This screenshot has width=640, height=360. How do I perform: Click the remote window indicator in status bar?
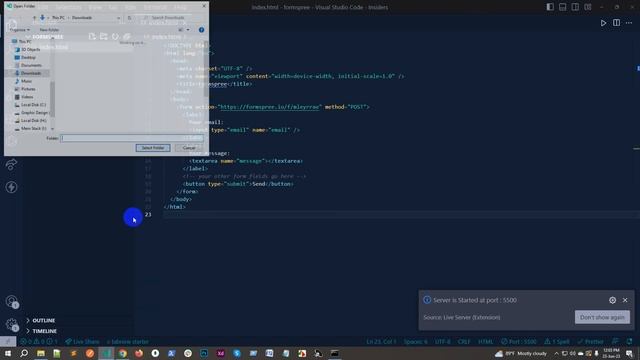[x=8, y=342]
